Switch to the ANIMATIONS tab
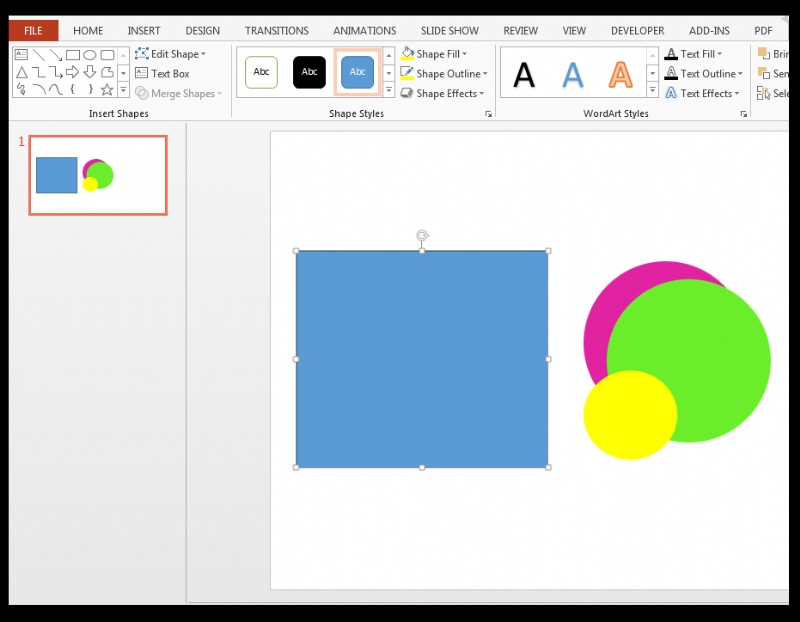Viewport: 800px width, 622px height. point(364,30)
